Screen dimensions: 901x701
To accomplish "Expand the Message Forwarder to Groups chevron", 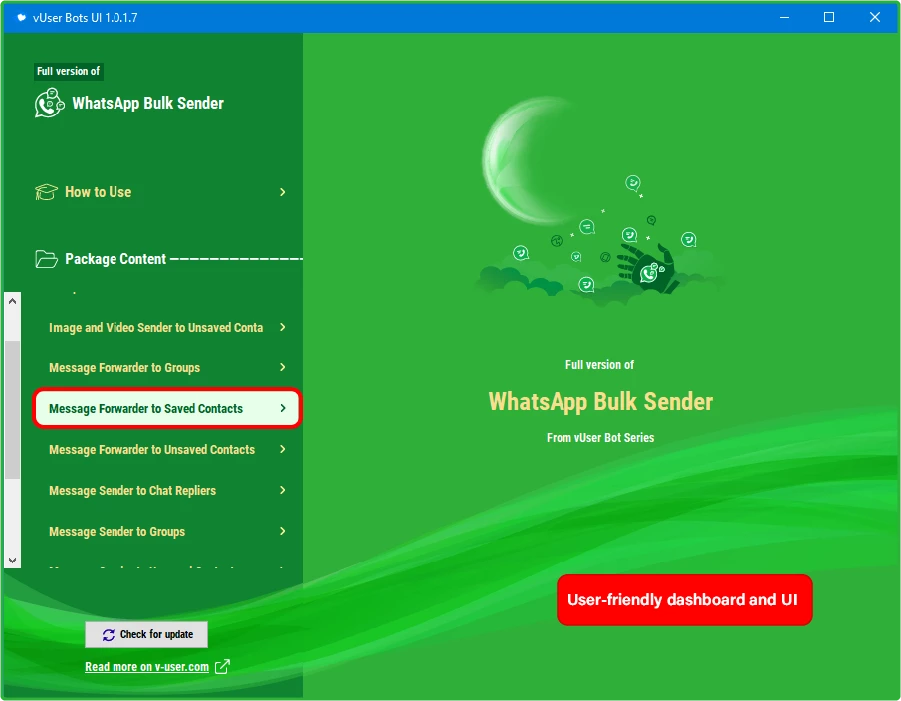I will [x=283, y=367].
